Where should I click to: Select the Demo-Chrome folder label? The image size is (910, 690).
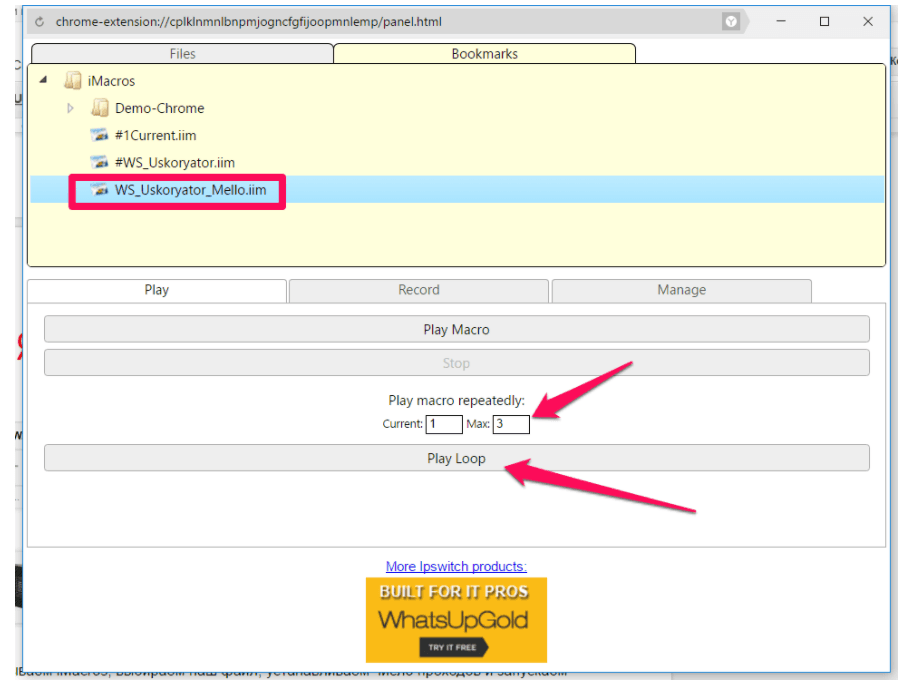(x=160, y=109)
